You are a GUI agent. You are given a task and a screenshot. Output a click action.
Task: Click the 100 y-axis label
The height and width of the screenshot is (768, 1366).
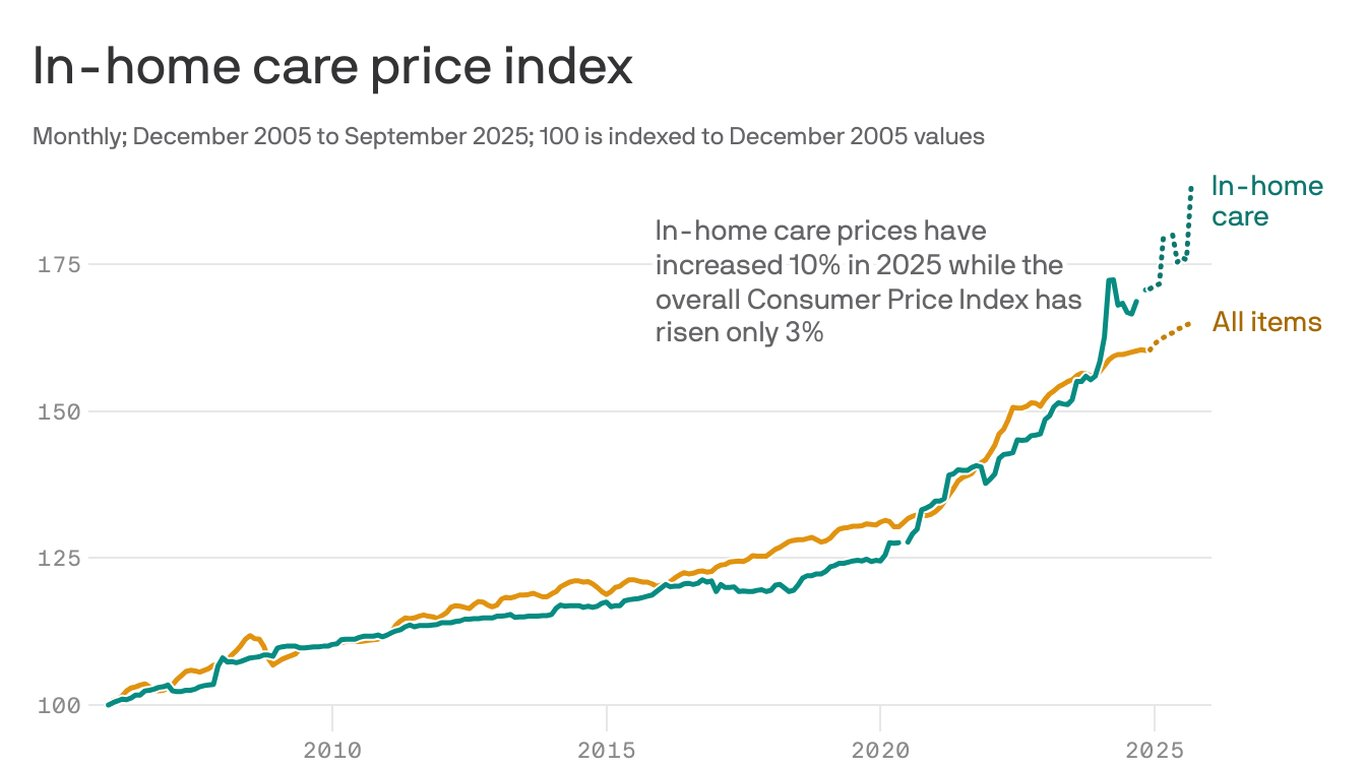tap(59, 705)
